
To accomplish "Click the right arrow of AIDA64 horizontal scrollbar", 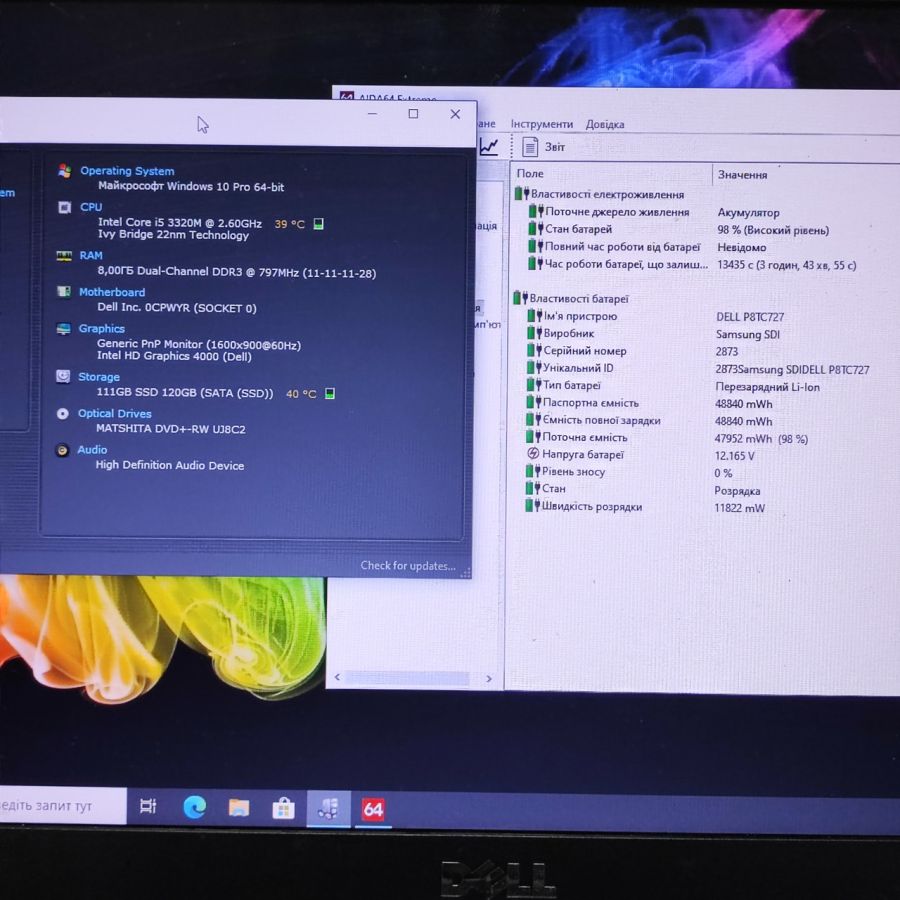I will [488, 678].
